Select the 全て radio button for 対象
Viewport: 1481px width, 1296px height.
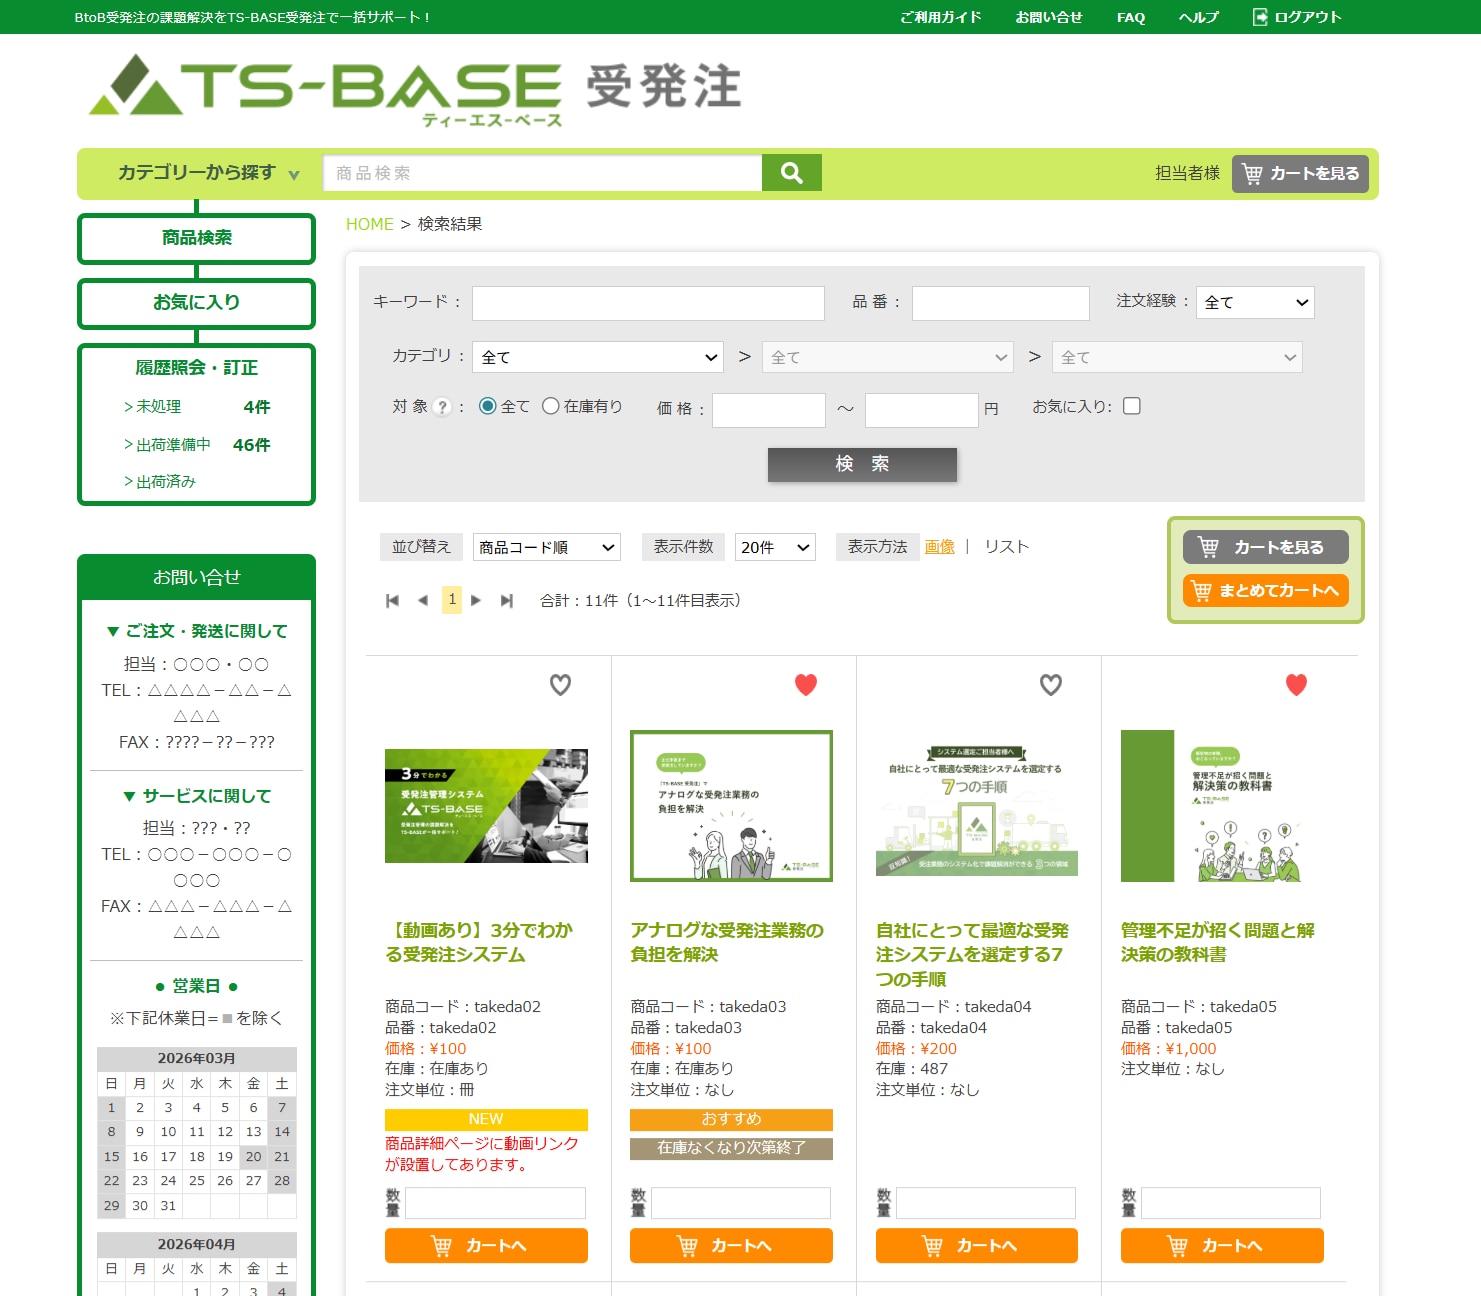point(488,406)
